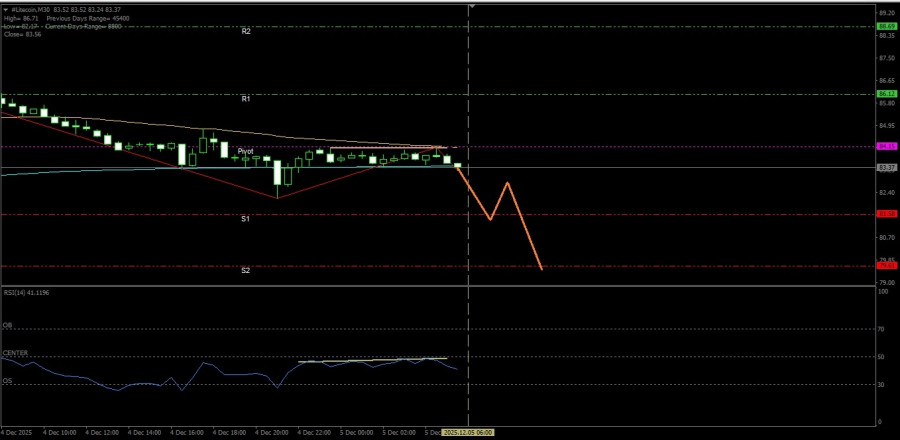Viewport: 900px width, 440px height.
Task: Select the R1 resistance level label
Action: point(245,100)
